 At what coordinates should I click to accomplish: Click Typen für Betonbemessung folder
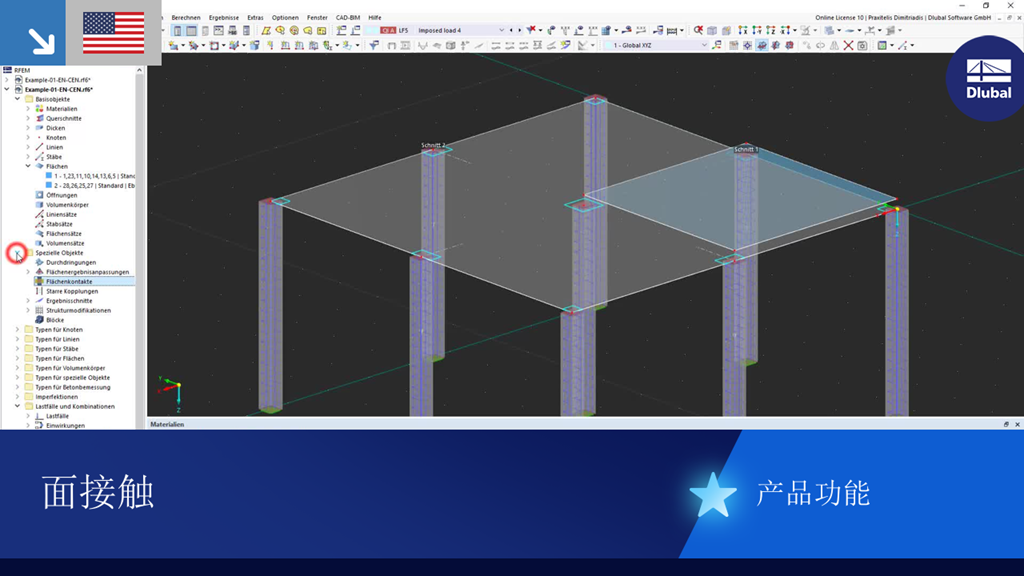(x=72, y=387)
